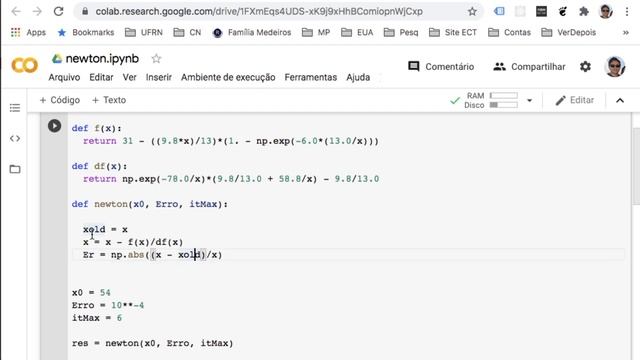The height and width of the screenshot is (360, 640).
Task: Click the 'def df(x):' code line
Action: tap(100, 166)
